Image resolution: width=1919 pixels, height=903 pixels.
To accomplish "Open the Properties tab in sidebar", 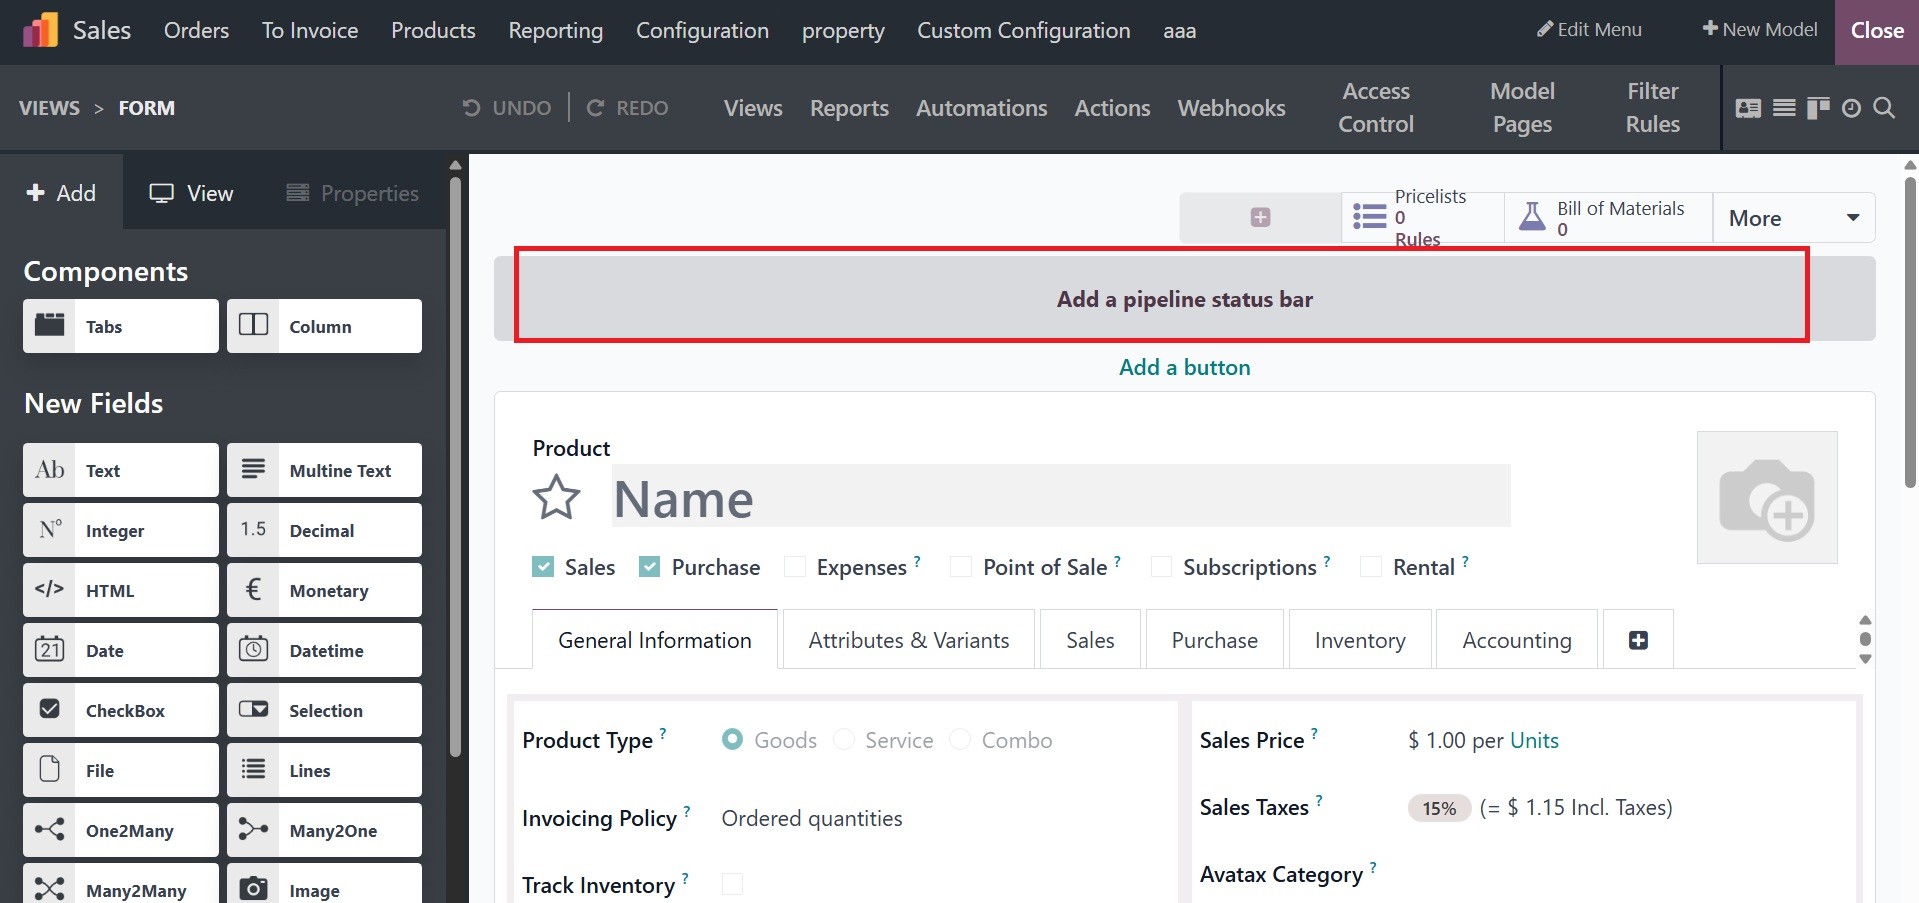I will click(352, 193).
